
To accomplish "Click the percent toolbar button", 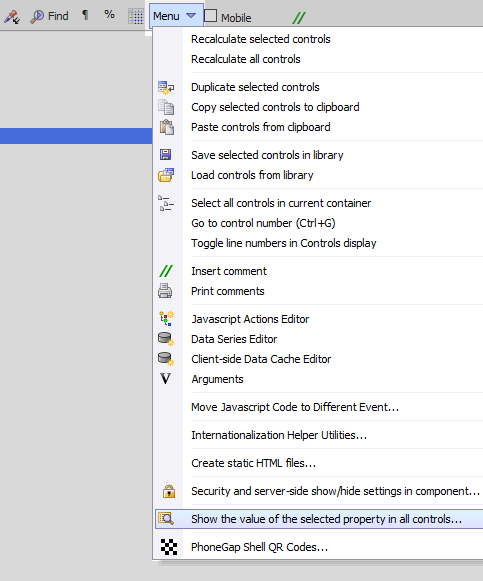I will point(109,14).
